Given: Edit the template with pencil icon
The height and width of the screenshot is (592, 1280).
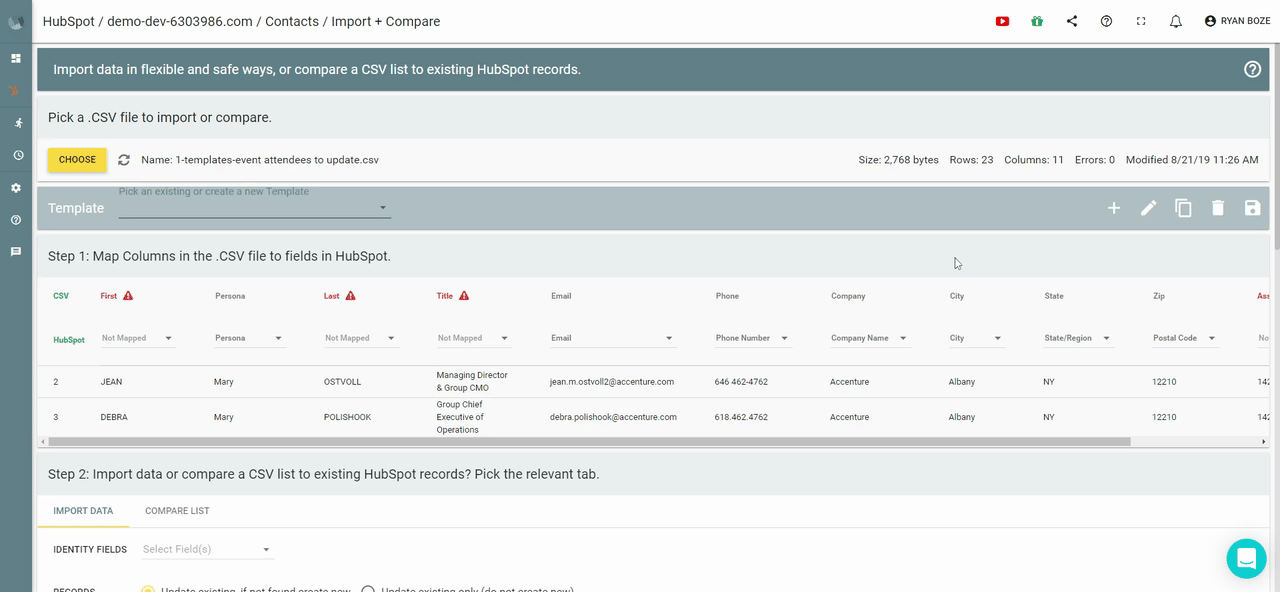Looking at the screenshot, I should coord(1149,208).
